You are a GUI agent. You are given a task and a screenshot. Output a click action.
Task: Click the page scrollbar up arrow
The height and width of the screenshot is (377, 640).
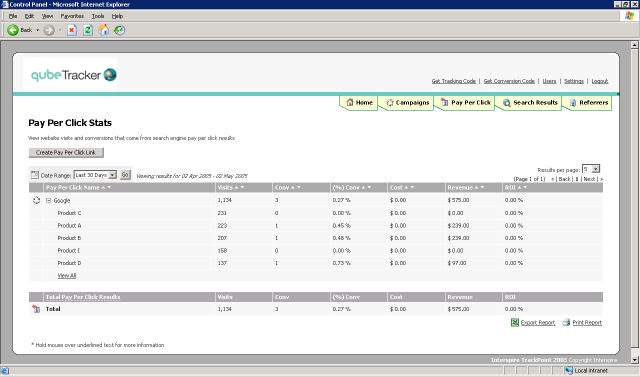tap(635, 44)
